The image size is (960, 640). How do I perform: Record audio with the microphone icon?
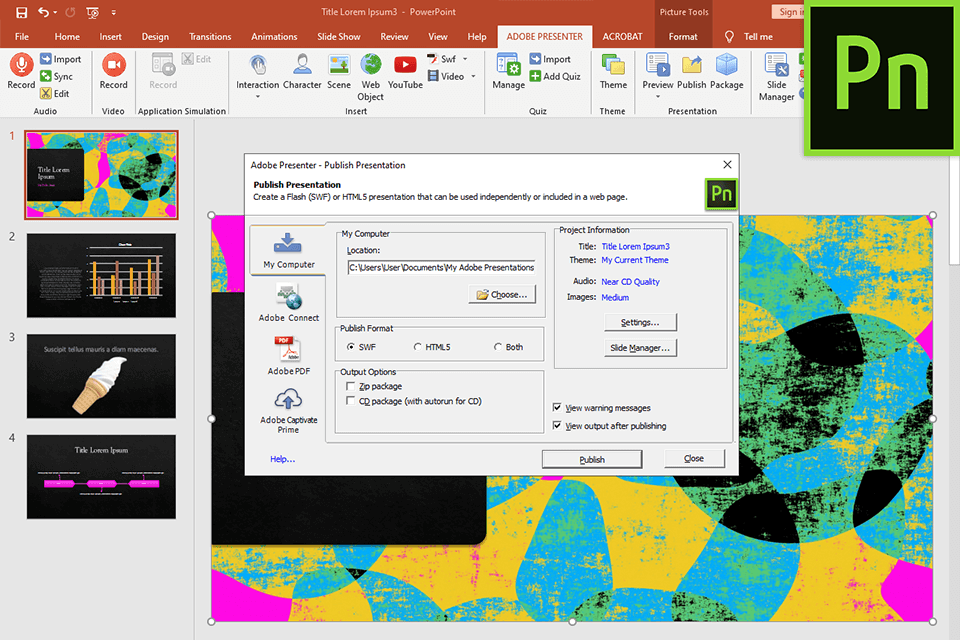21,71
